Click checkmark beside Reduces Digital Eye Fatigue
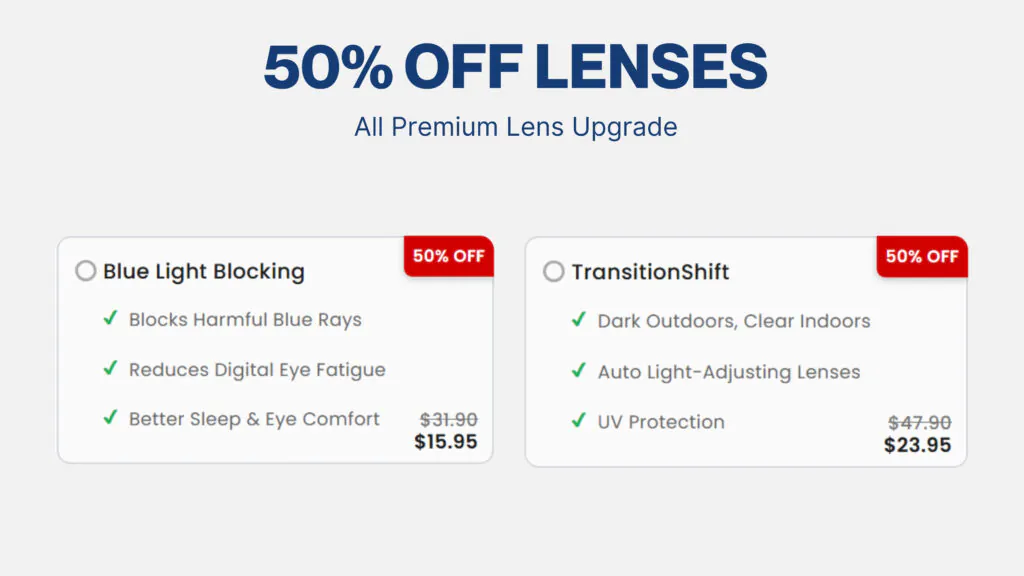The image size is (1024, 576). (111, 369)
